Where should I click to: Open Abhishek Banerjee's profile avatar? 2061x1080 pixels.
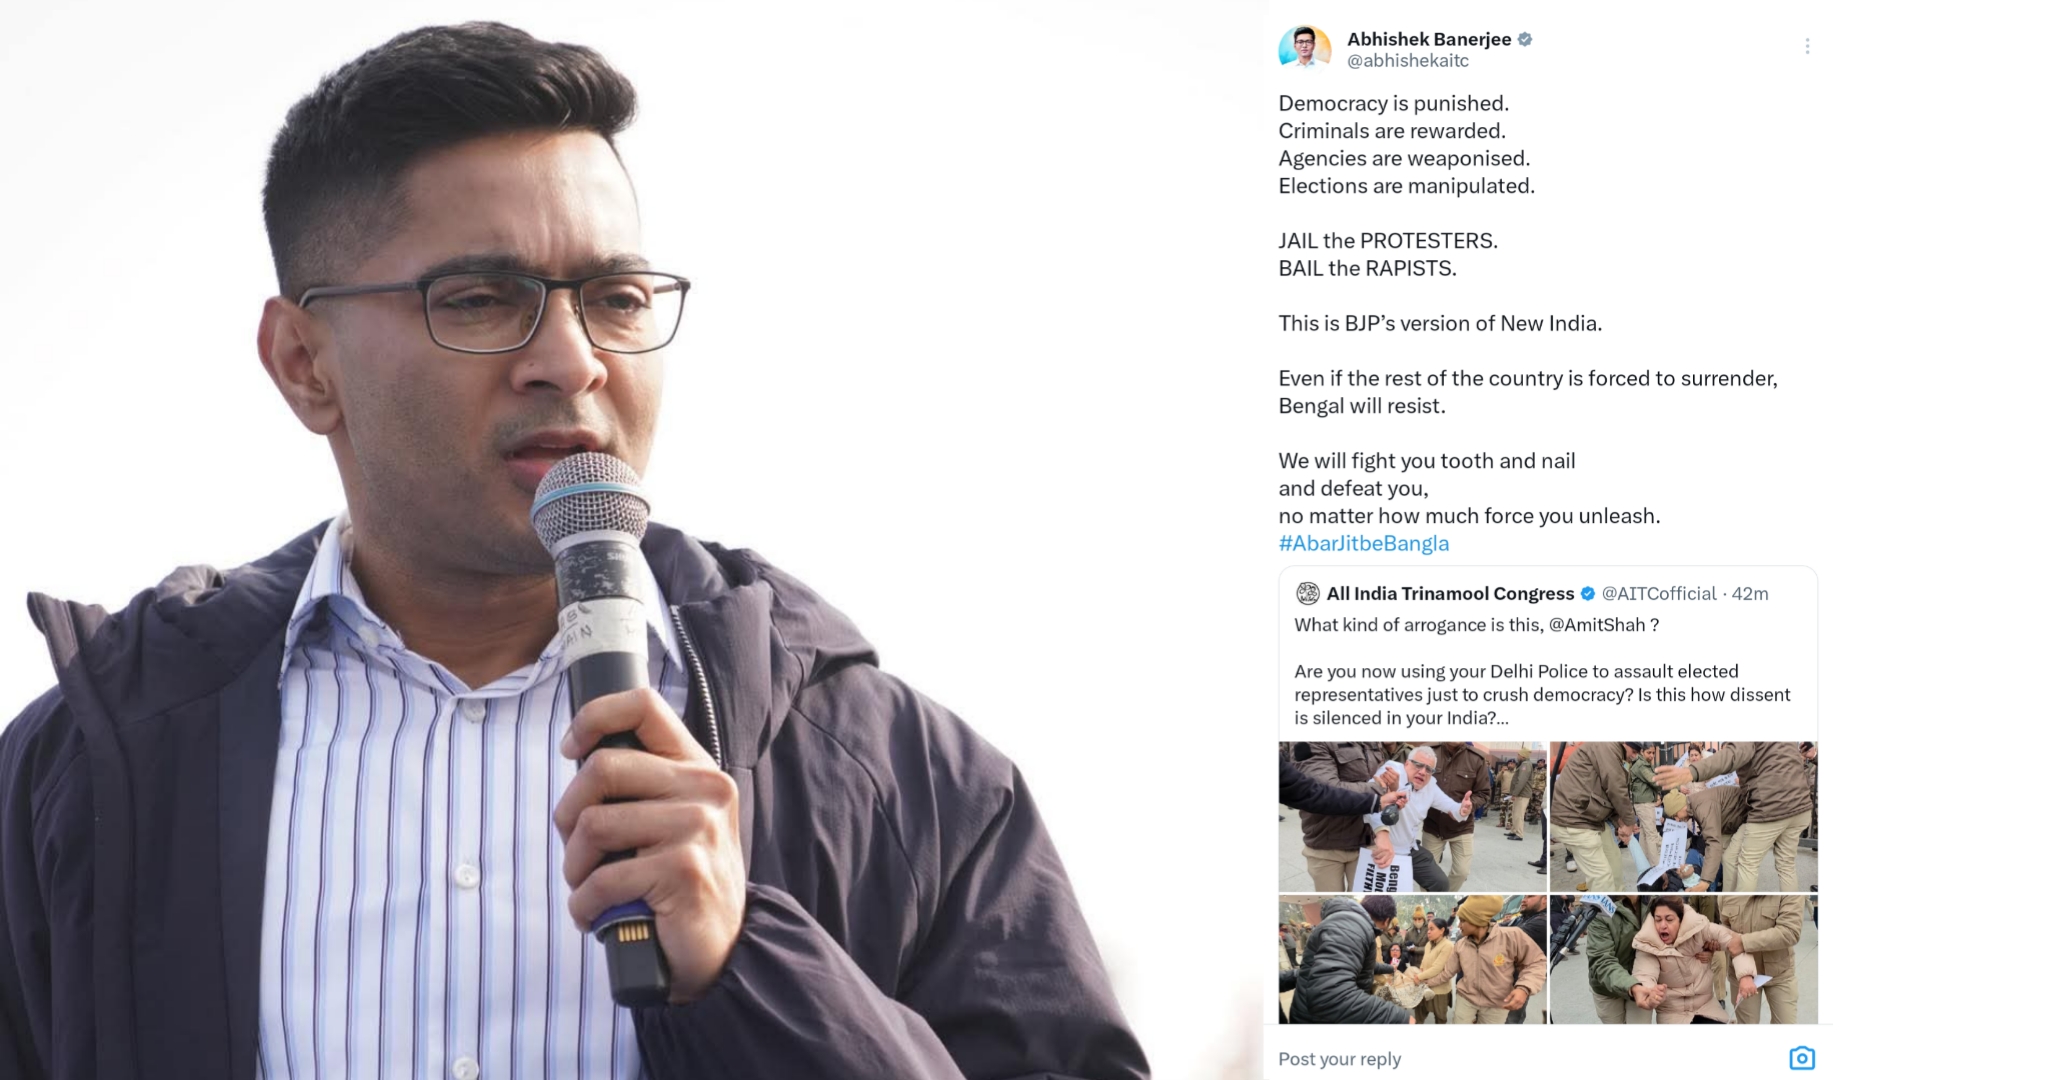pyautogui.click(x=1304, y=47)
